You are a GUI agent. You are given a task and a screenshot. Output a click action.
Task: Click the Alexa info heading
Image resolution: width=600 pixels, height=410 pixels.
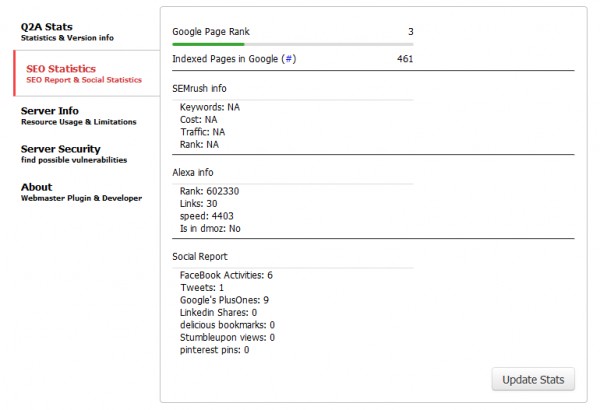(194, 172)
